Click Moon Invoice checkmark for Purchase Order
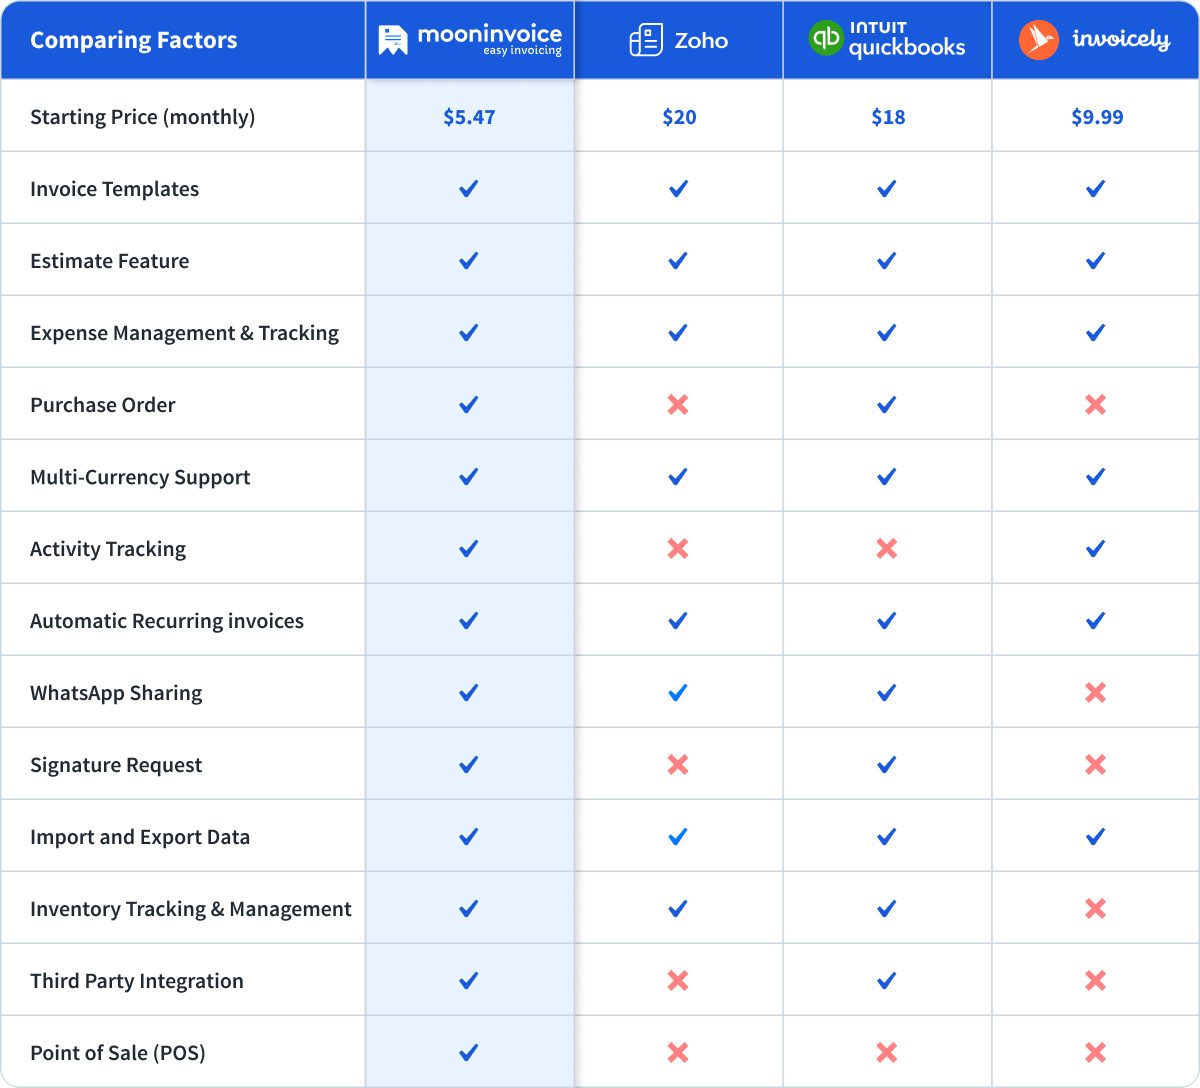 [469, 405]
